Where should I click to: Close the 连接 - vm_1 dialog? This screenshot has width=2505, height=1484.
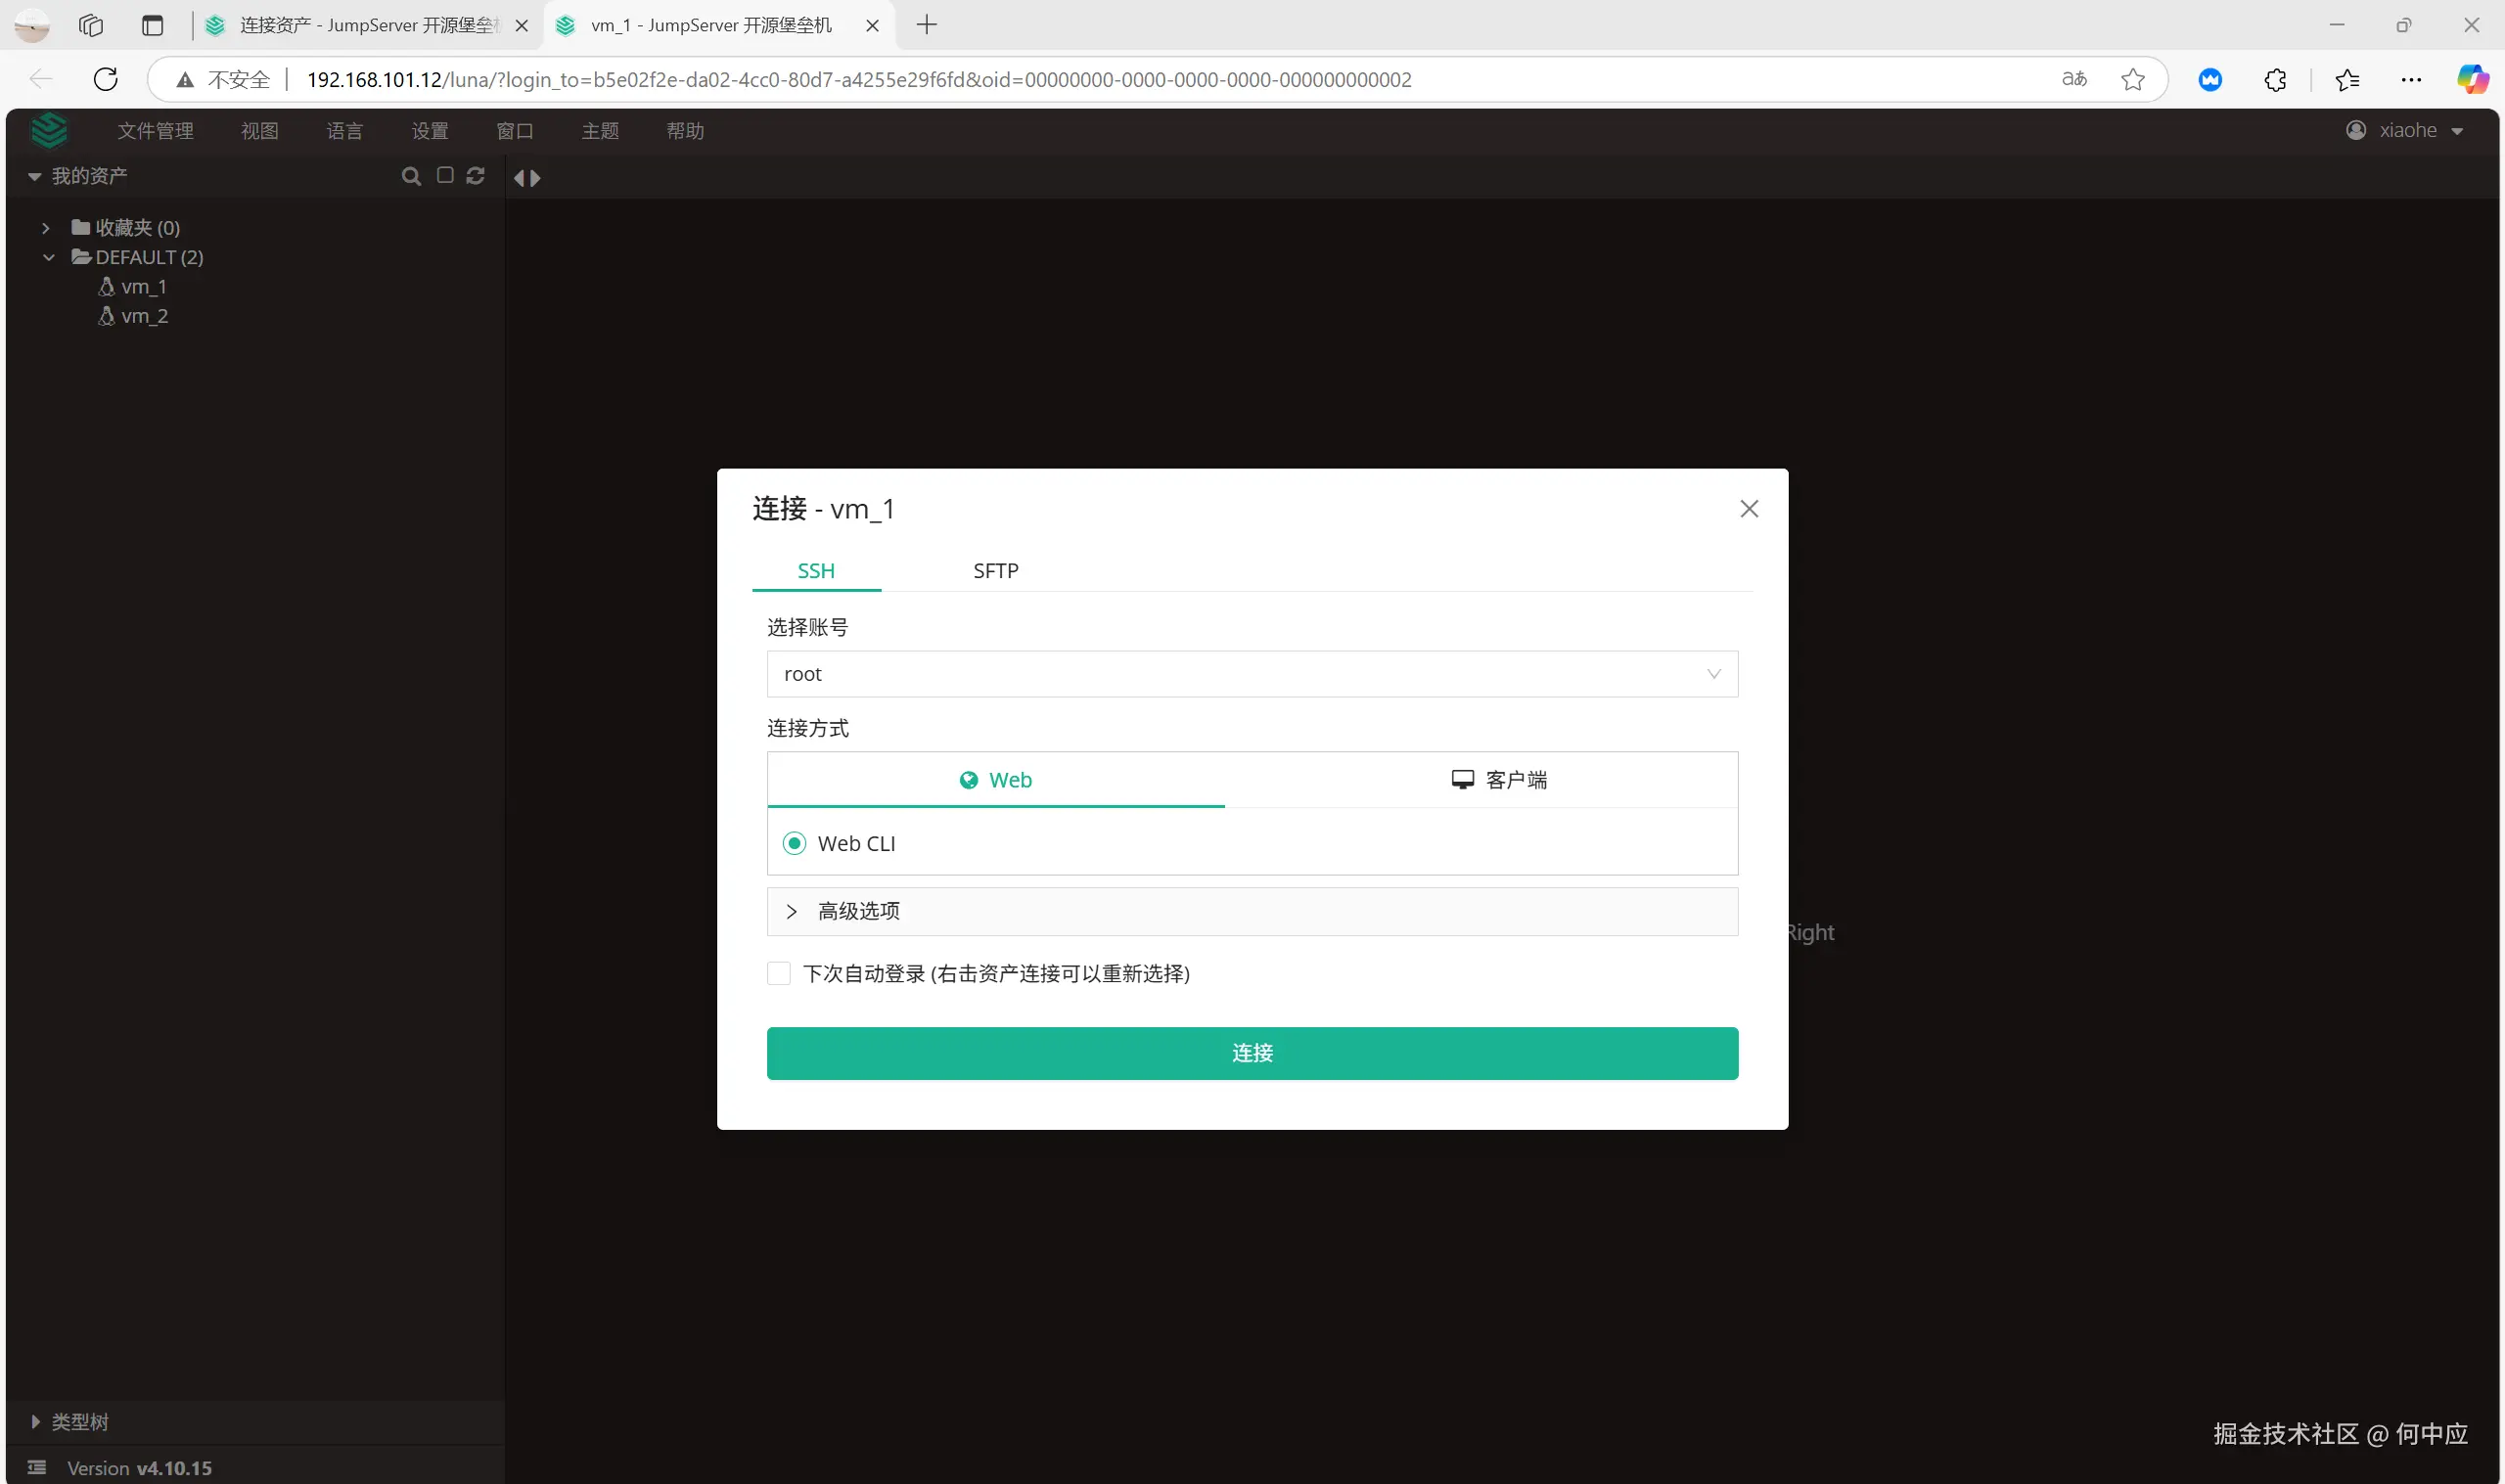tap(1748, 508)
